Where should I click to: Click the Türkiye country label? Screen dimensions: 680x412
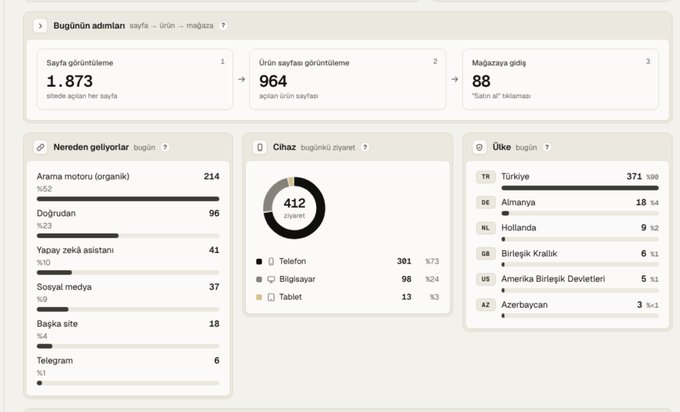[x=515, y=177]
